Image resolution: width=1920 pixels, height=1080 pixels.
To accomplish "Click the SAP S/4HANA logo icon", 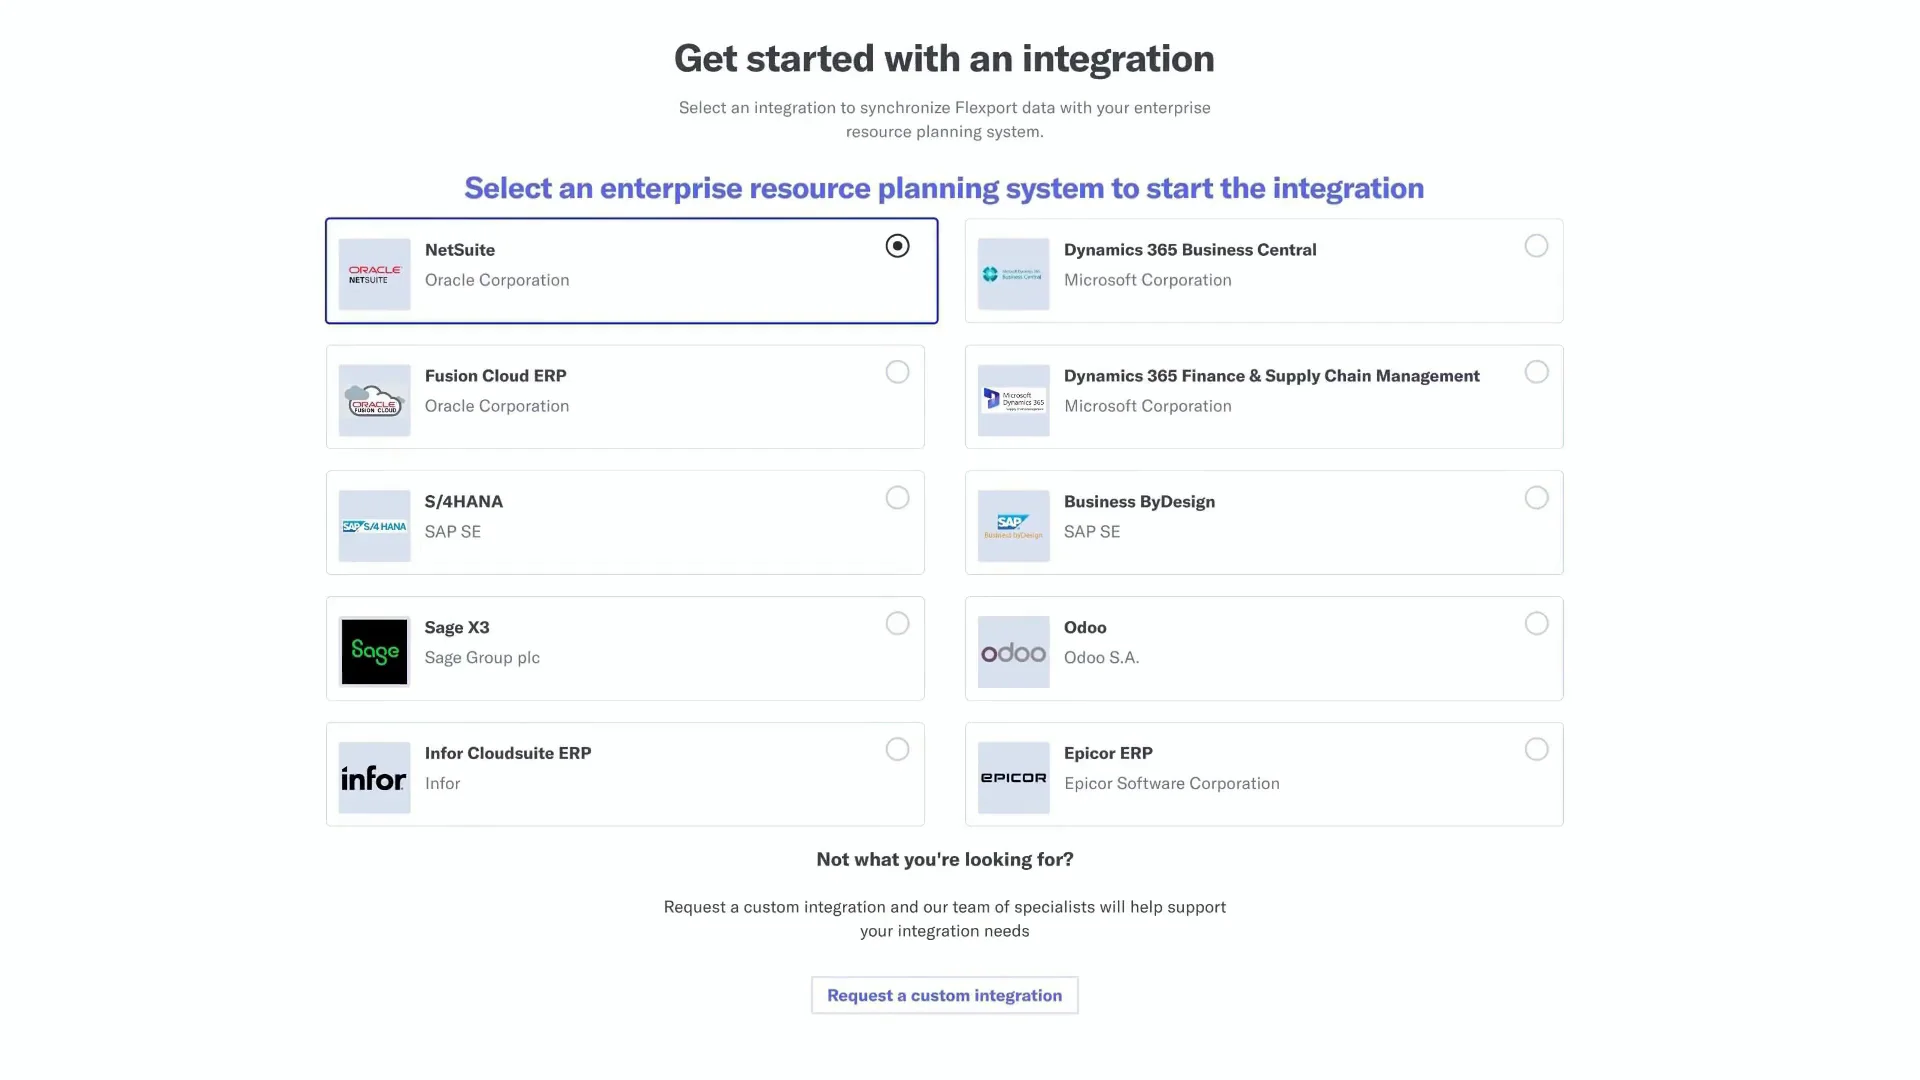I will tap(374, 526).
